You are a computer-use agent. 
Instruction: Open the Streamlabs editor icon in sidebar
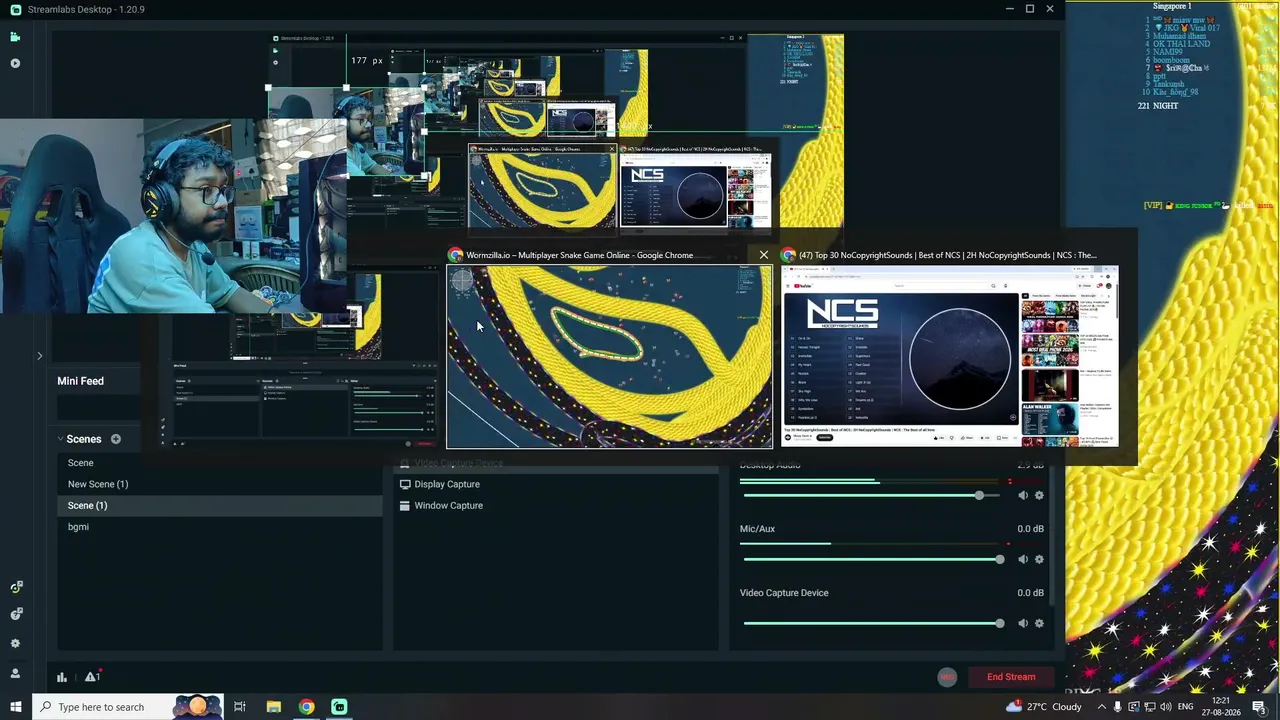tap(15, 37)
